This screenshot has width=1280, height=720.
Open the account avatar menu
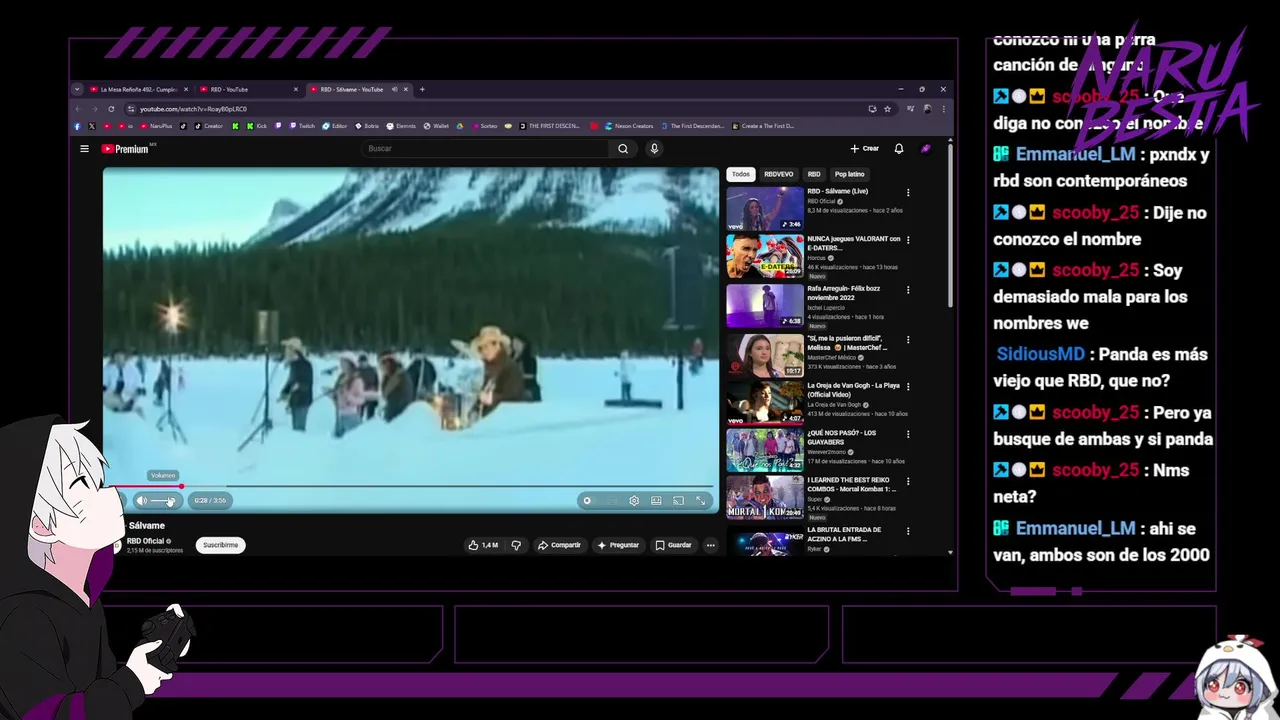point(926,149)
